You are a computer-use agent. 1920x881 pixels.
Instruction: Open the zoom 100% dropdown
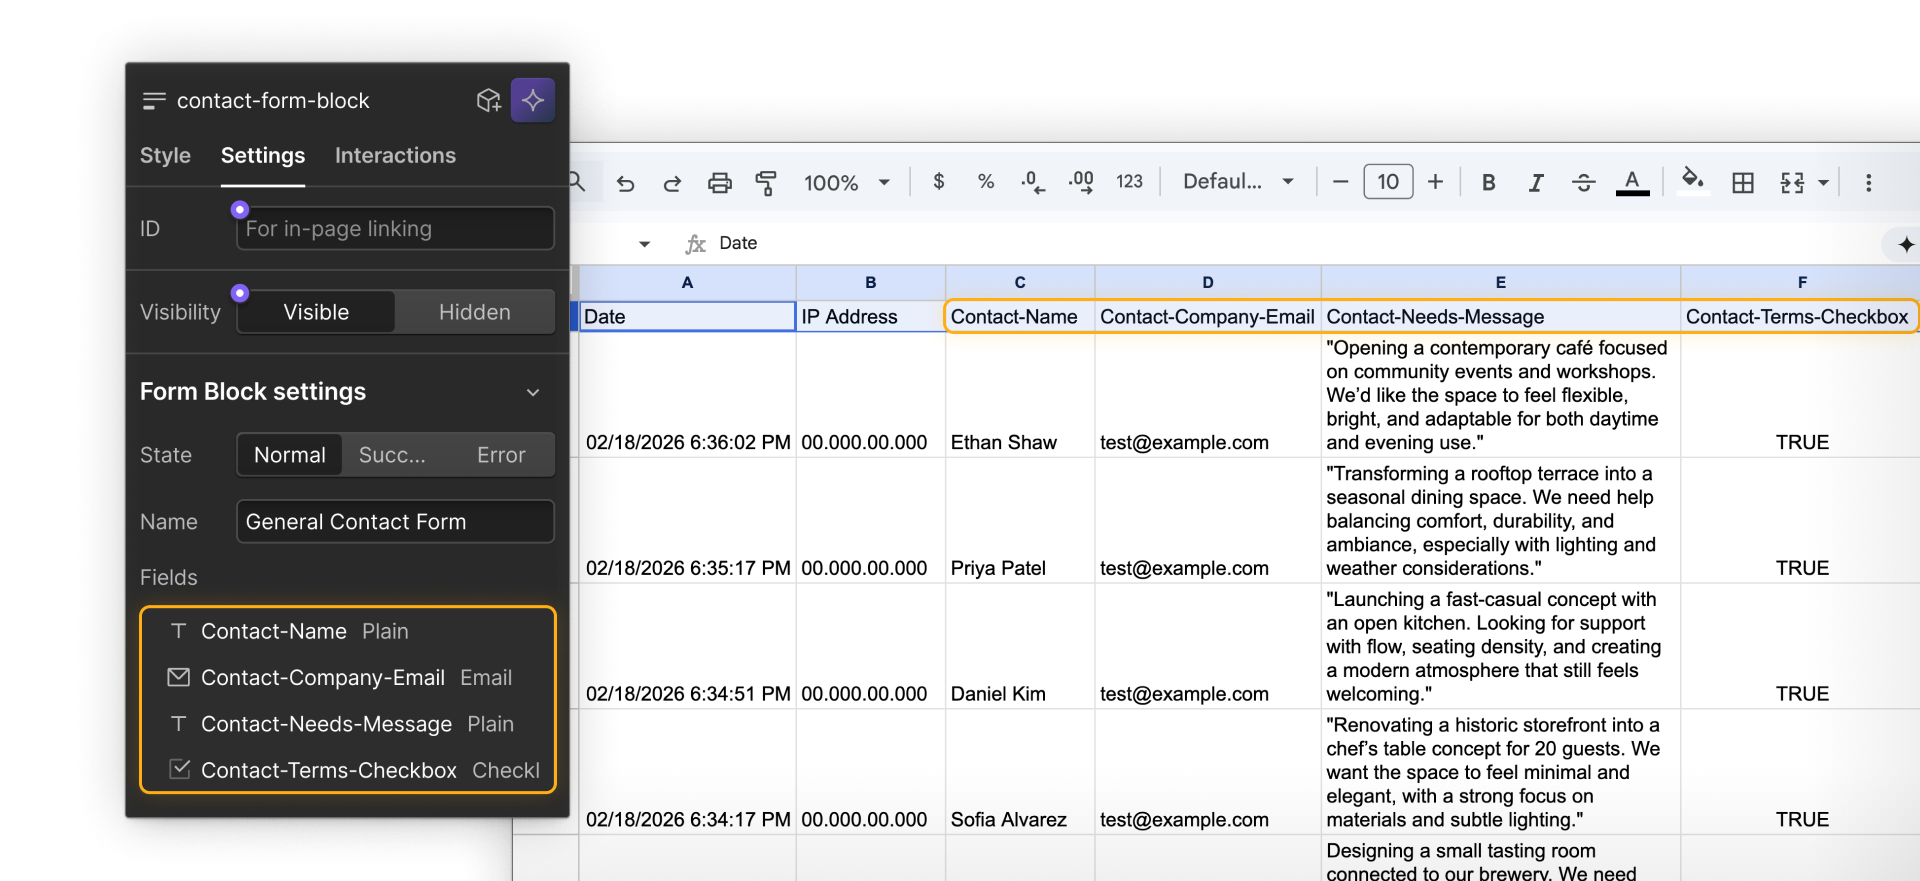847,183
